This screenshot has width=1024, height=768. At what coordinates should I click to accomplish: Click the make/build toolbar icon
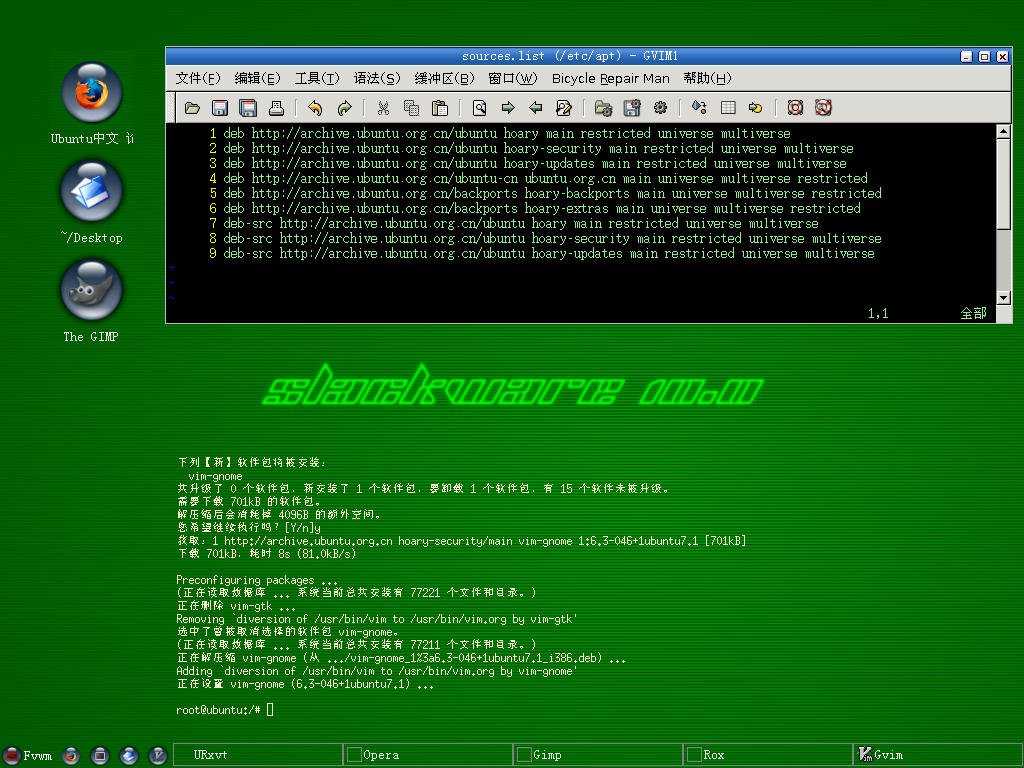699,108
